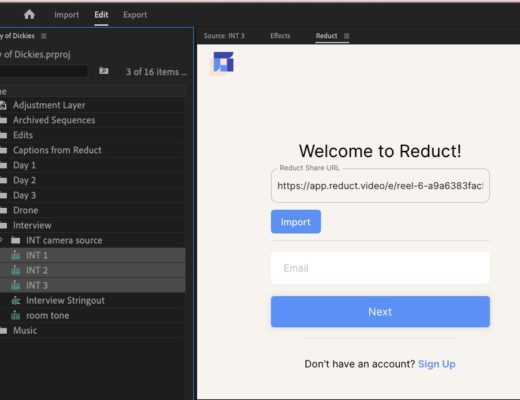This screenshot has height=400, width=520.
Task: Click the Music folder icon
Action: [x=3, y=331]
